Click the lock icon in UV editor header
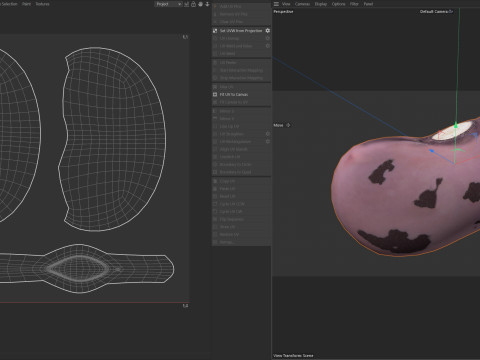This screenshot has height=360, width=480. click(193, 4)
